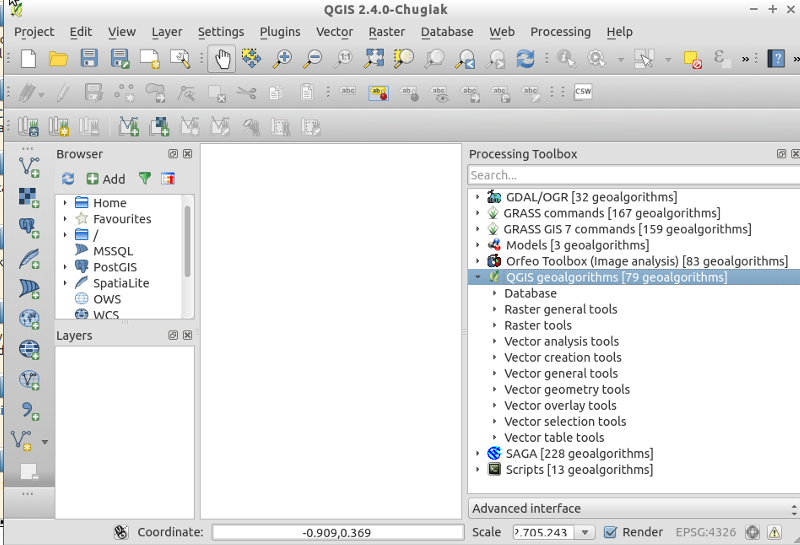Zoom to native 1:1 resolution icon
The image size is (800, 545).
click(343, 59)
